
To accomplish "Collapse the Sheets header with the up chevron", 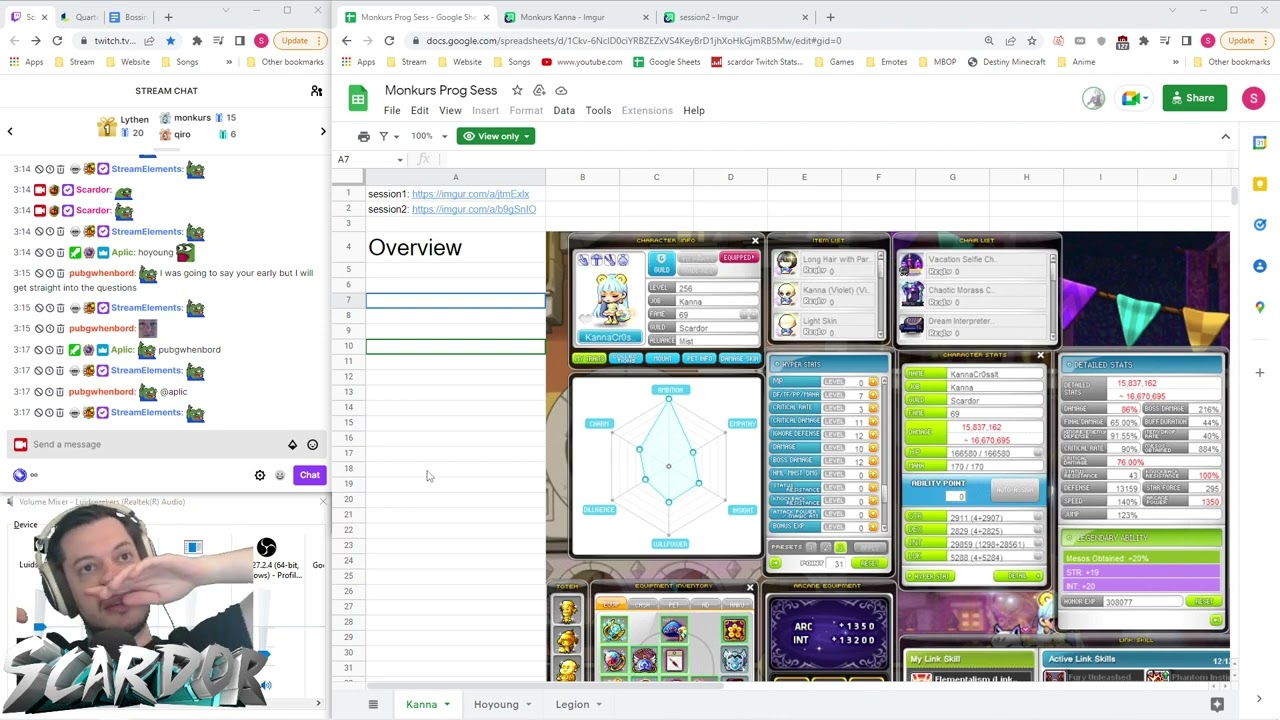I will [x=1225, y=136].
